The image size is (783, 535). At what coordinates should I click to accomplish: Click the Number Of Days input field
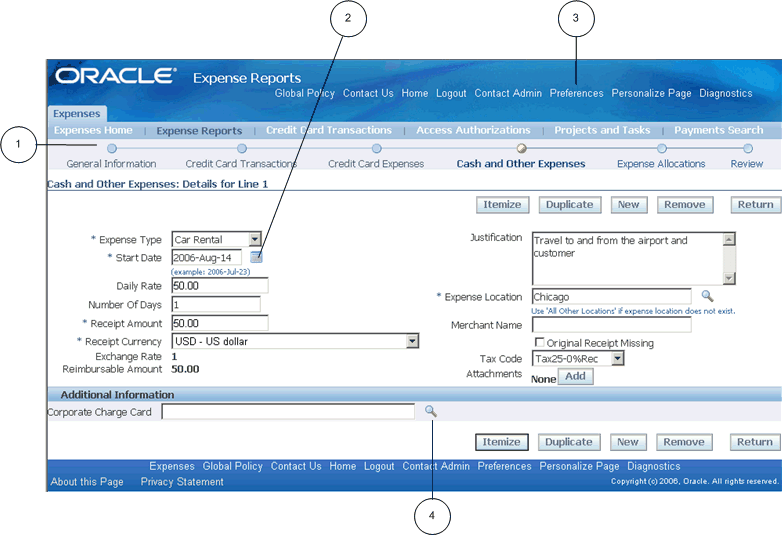coord(216,304)
